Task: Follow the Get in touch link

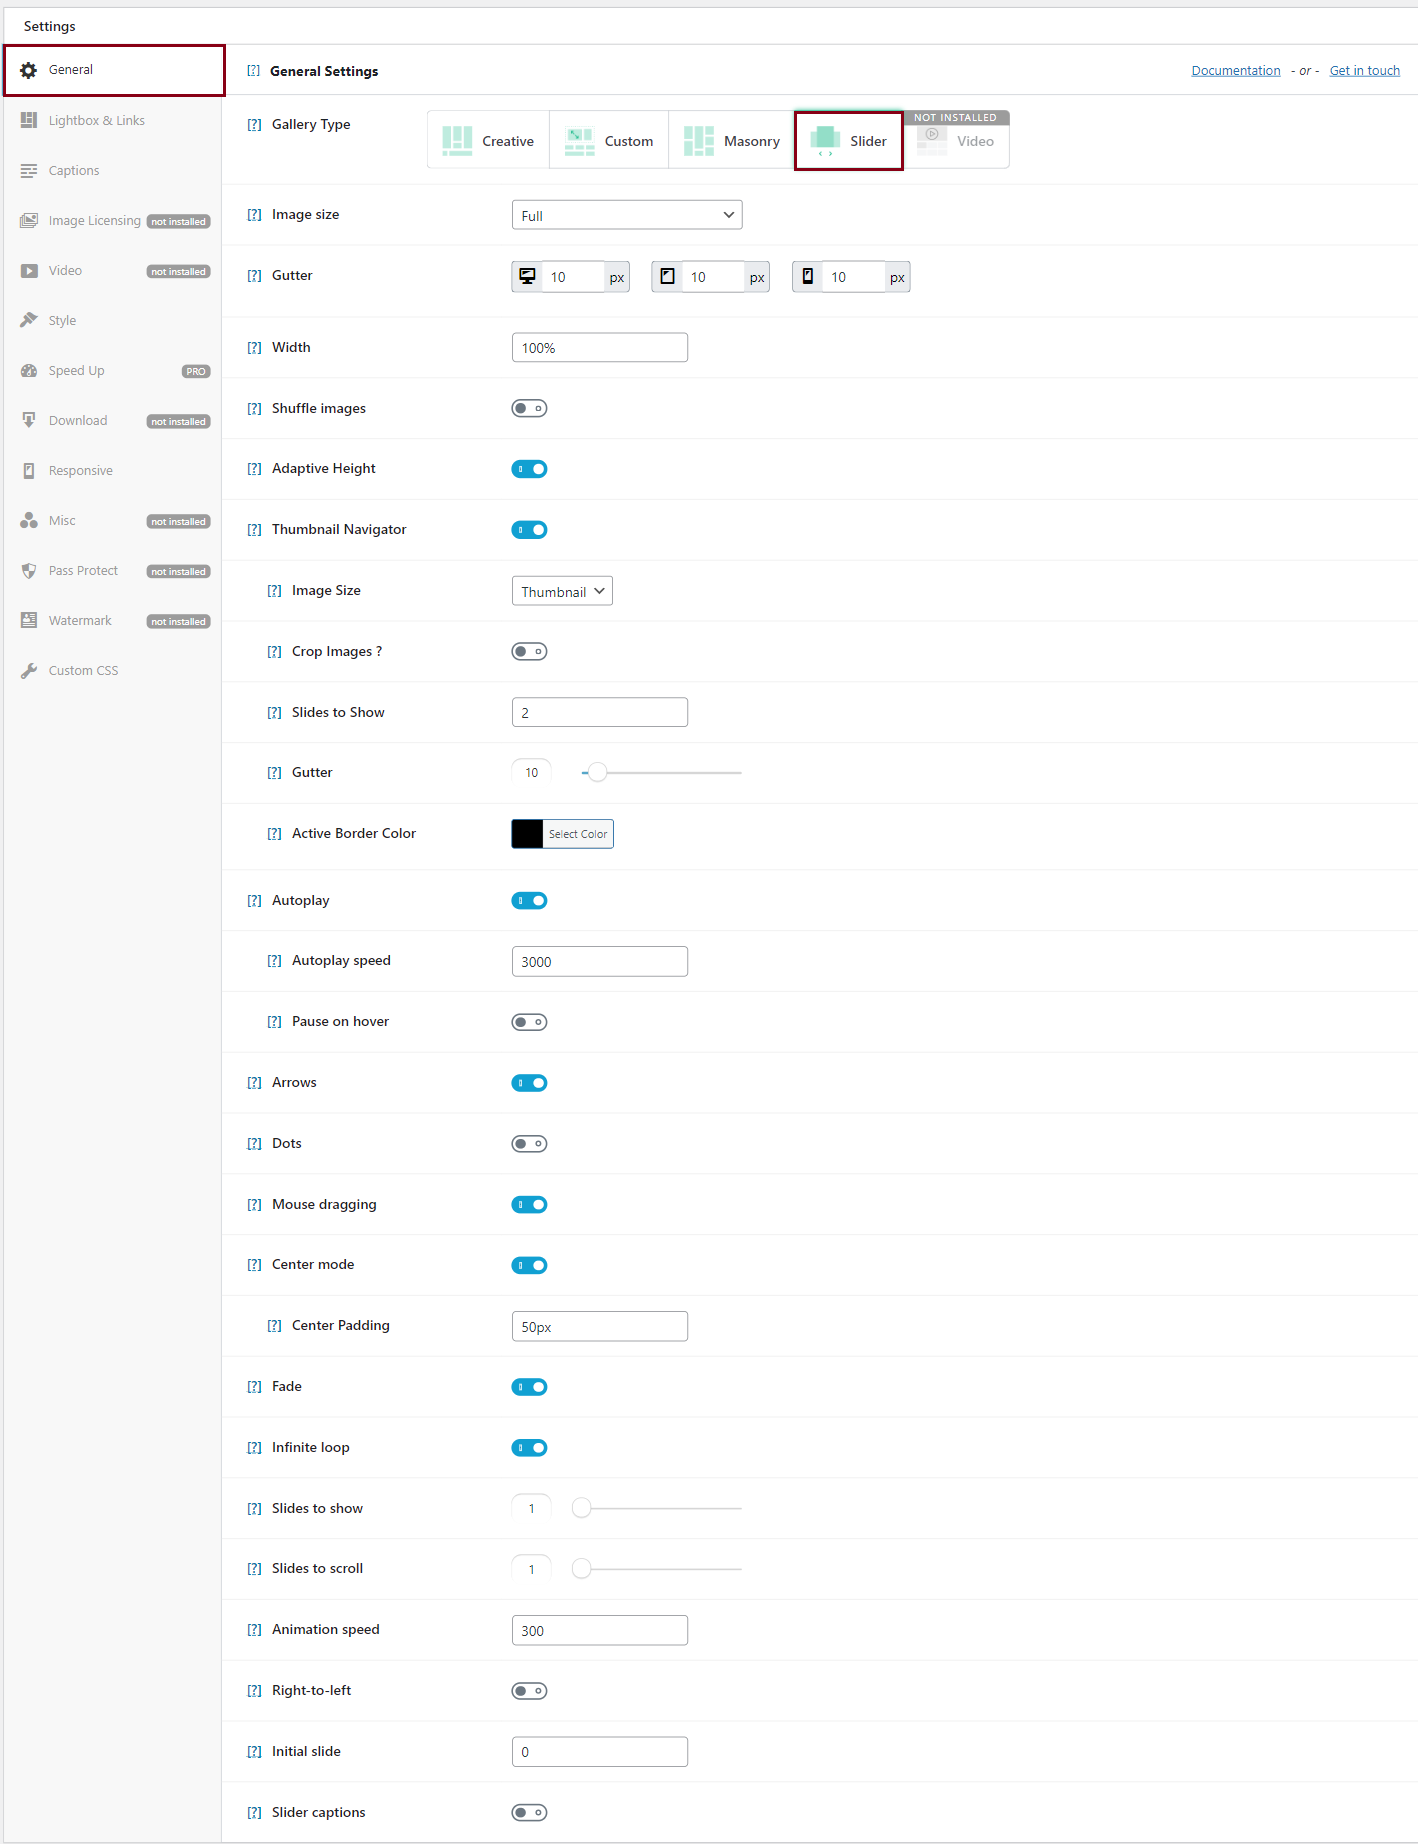Action: pyautogui.click(x=1364, y=71)
